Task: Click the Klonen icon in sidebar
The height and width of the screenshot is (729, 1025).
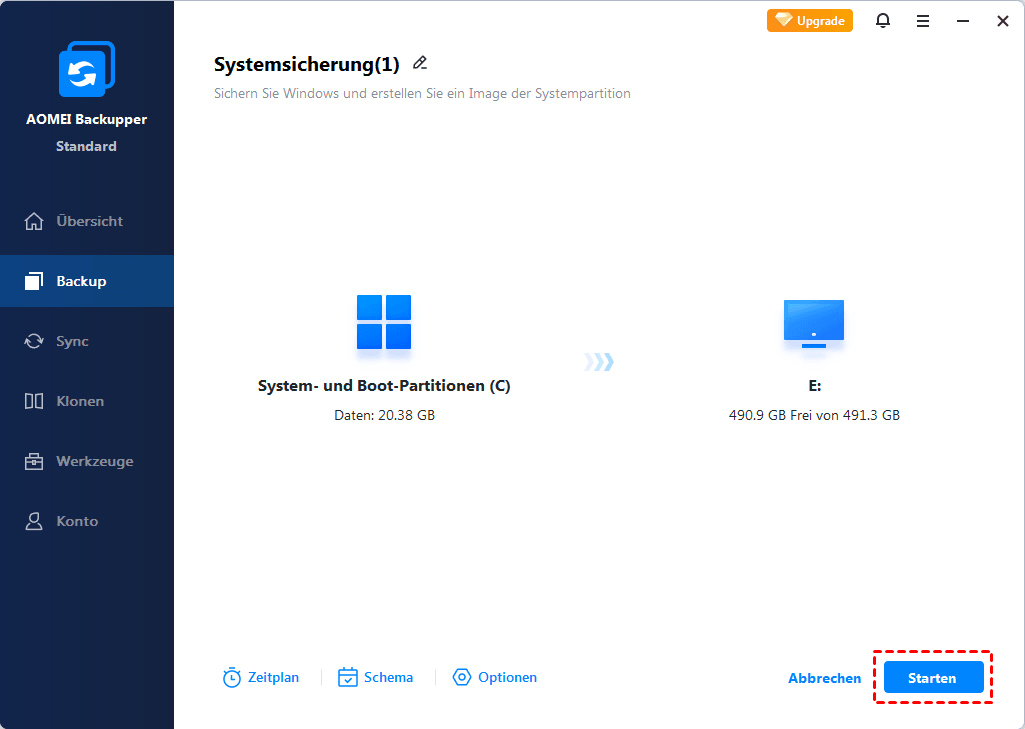Action: pos(34,401)
